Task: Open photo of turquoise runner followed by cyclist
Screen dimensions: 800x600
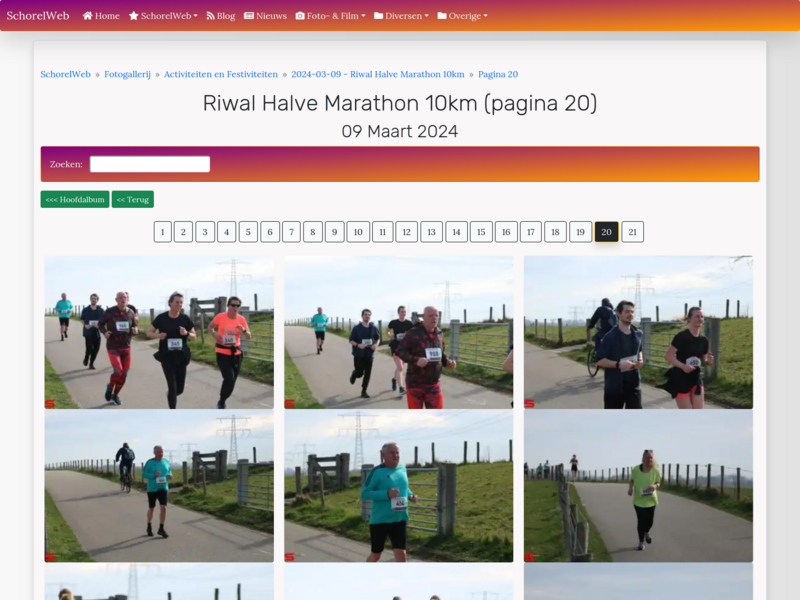Action: [159, 486]
